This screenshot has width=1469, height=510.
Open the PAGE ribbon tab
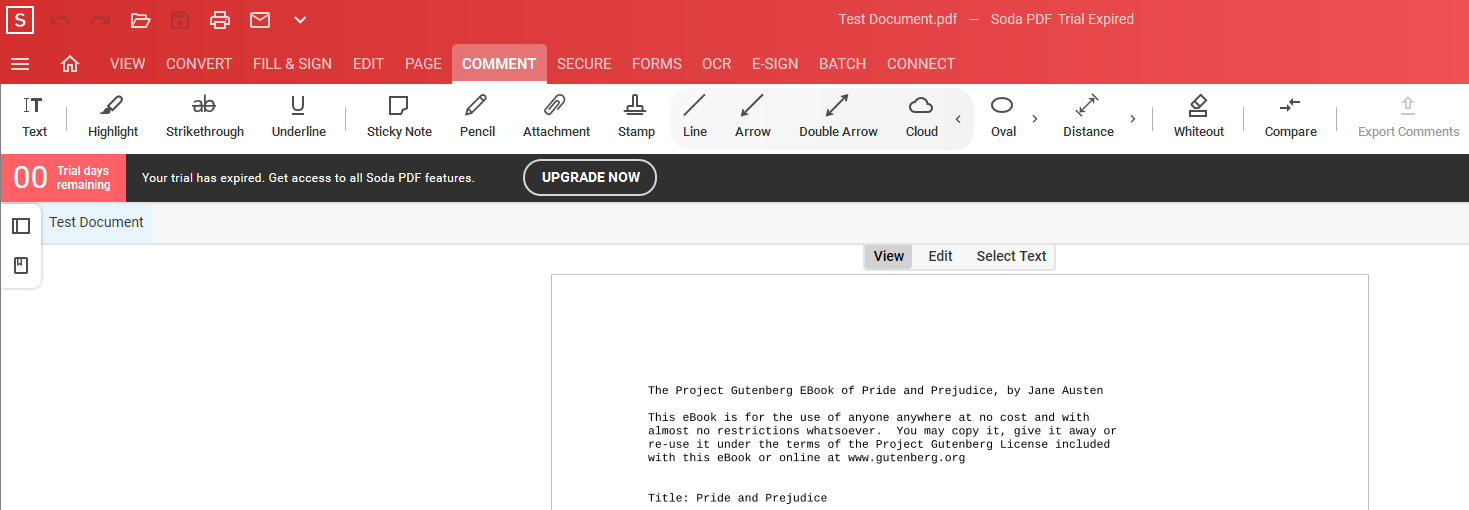tap(423, 64)
